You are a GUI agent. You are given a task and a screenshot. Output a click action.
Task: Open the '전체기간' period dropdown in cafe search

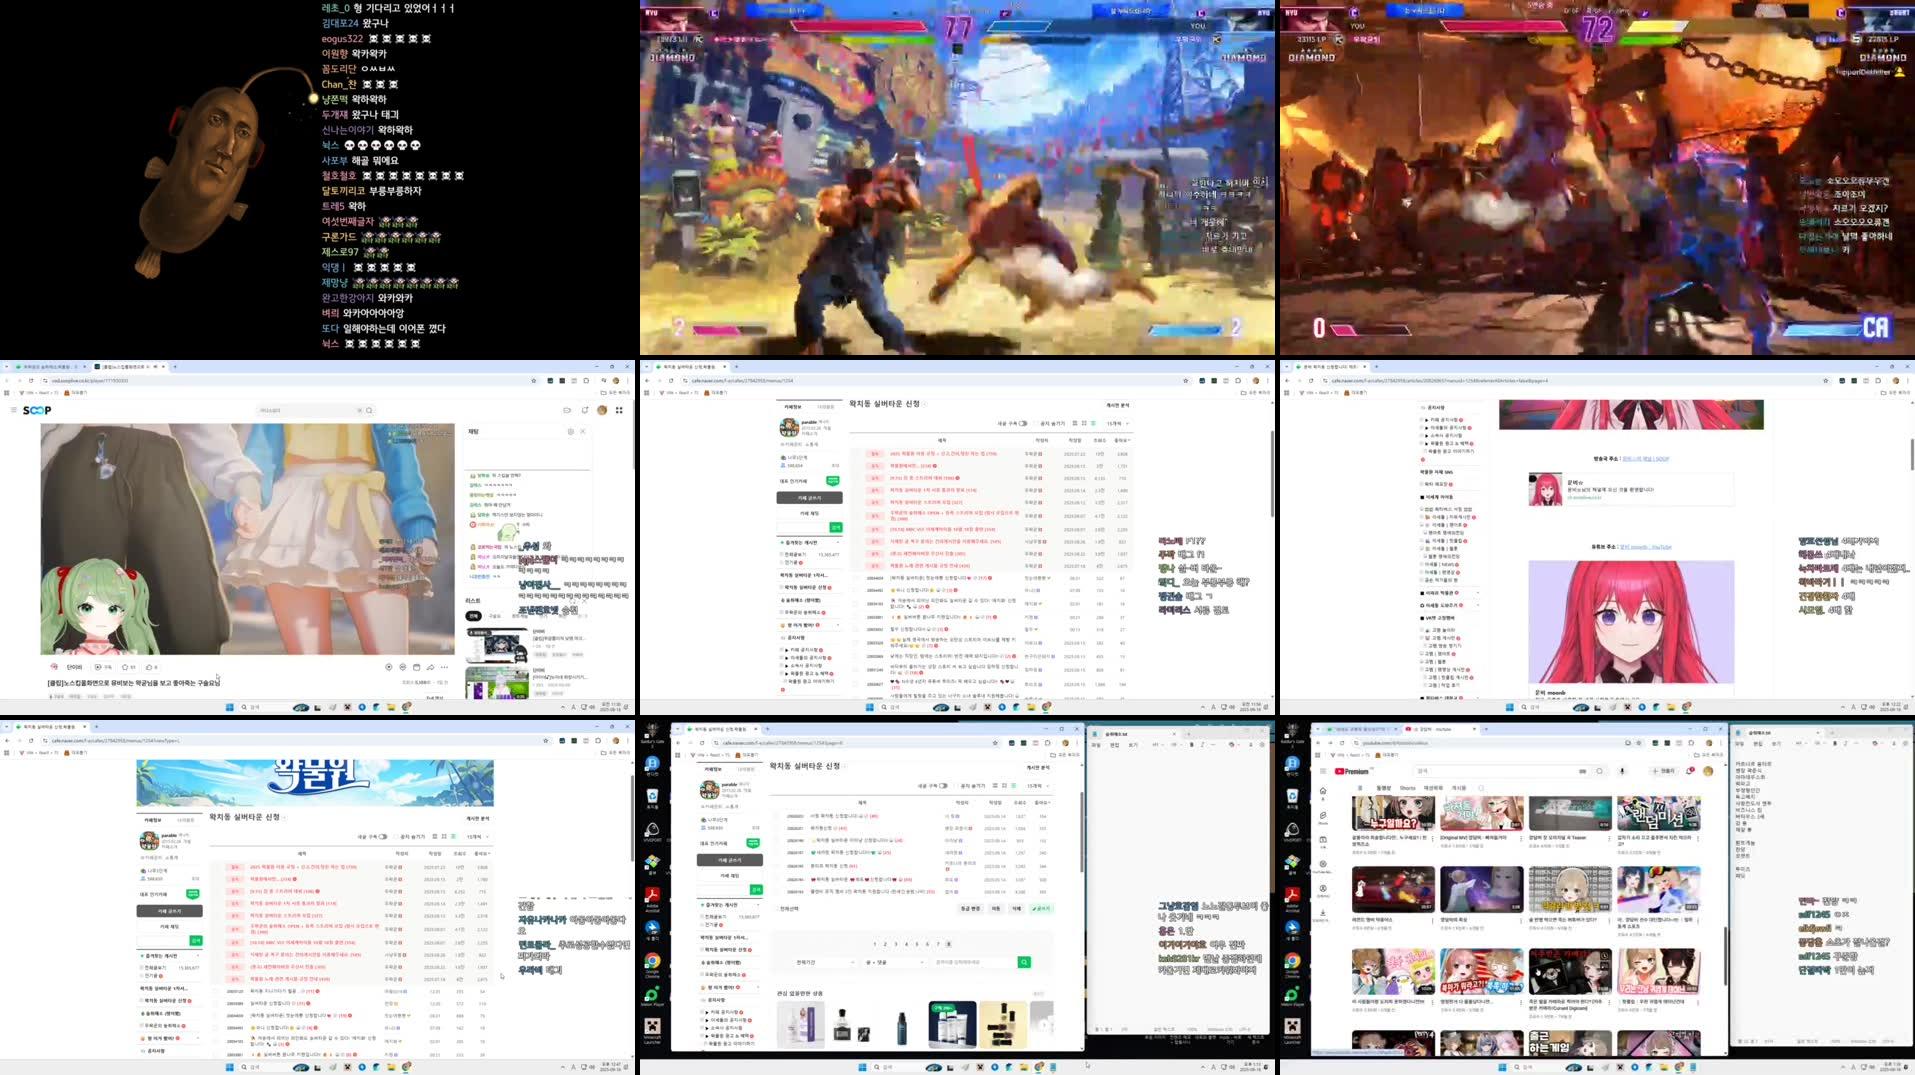(825, 962)
